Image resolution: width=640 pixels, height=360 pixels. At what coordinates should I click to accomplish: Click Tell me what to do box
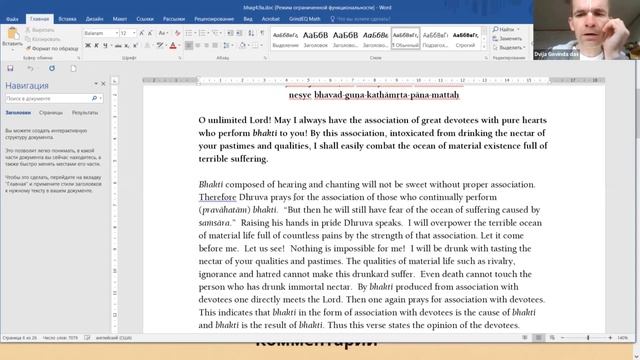point(361,19)
